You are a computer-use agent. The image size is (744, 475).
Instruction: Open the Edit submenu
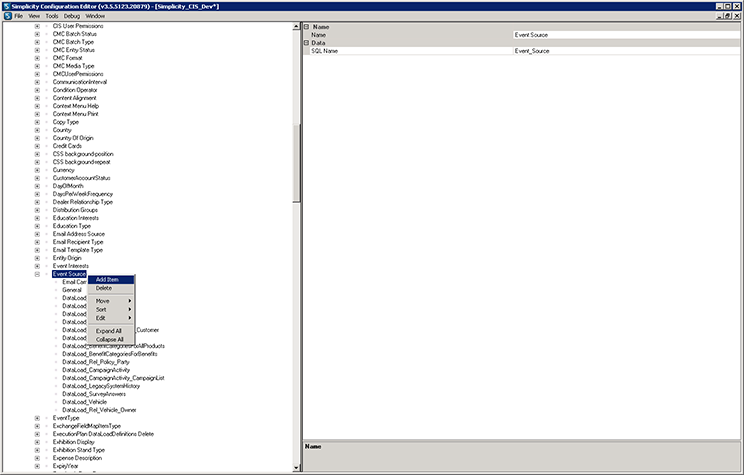111,318
